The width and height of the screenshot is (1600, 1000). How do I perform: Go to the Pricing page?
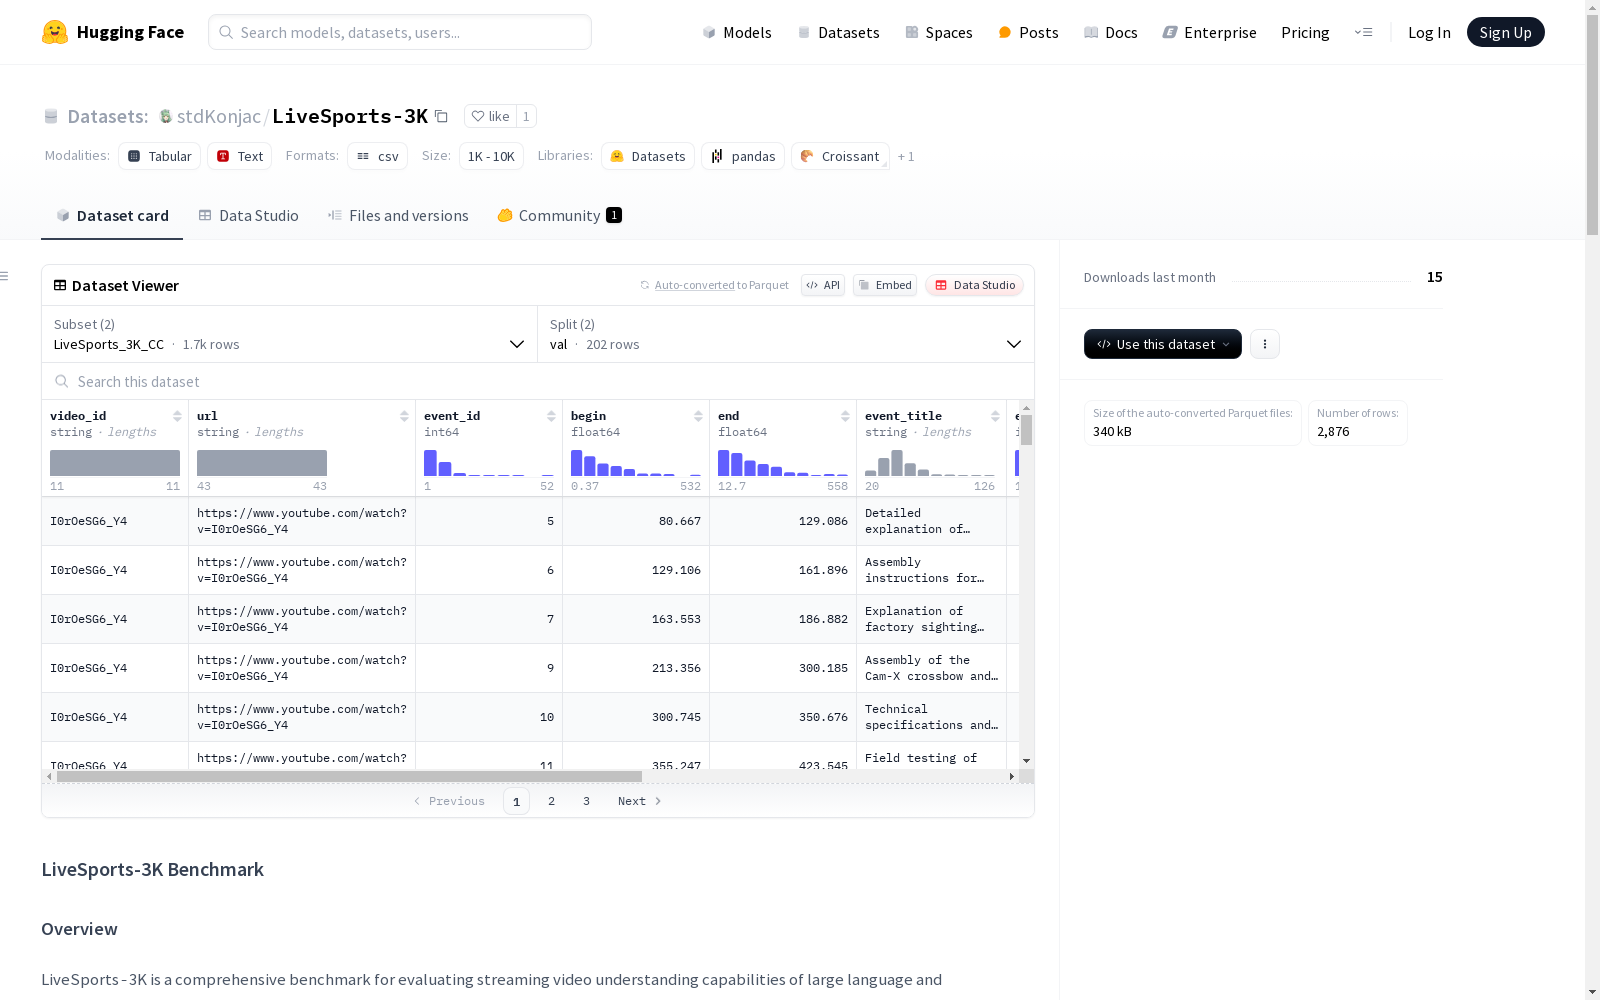(x=1305, y=32)
